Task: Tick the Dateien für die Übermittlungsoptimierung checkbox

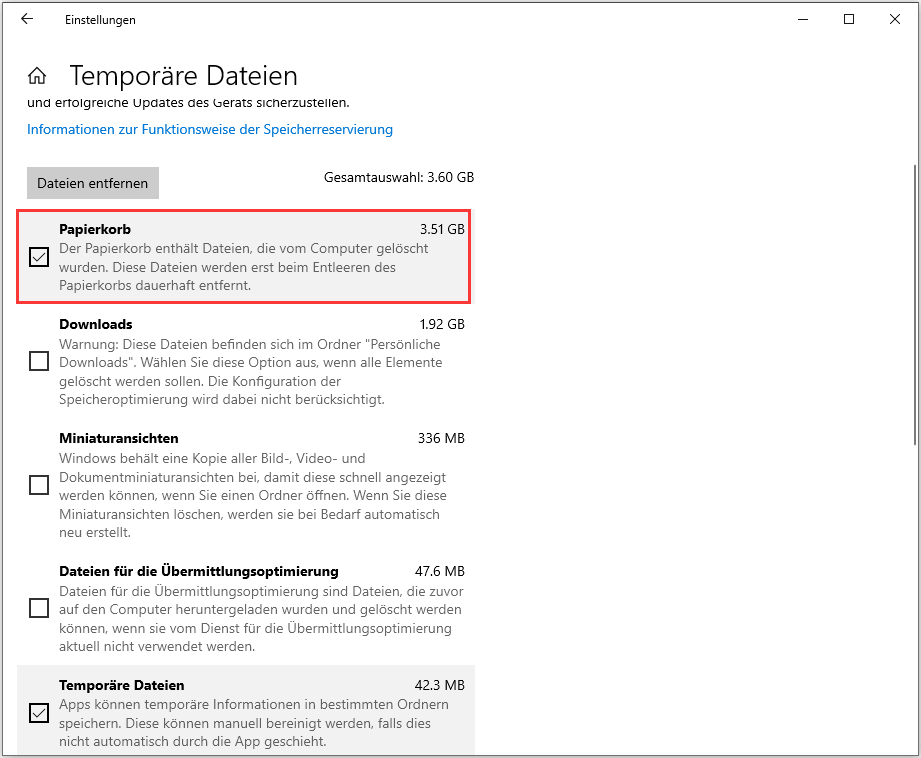Action: point(39,608)
